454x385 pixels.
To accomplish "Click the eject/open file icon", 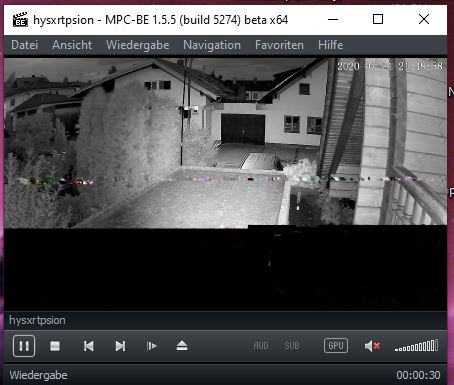I will 182,346.
